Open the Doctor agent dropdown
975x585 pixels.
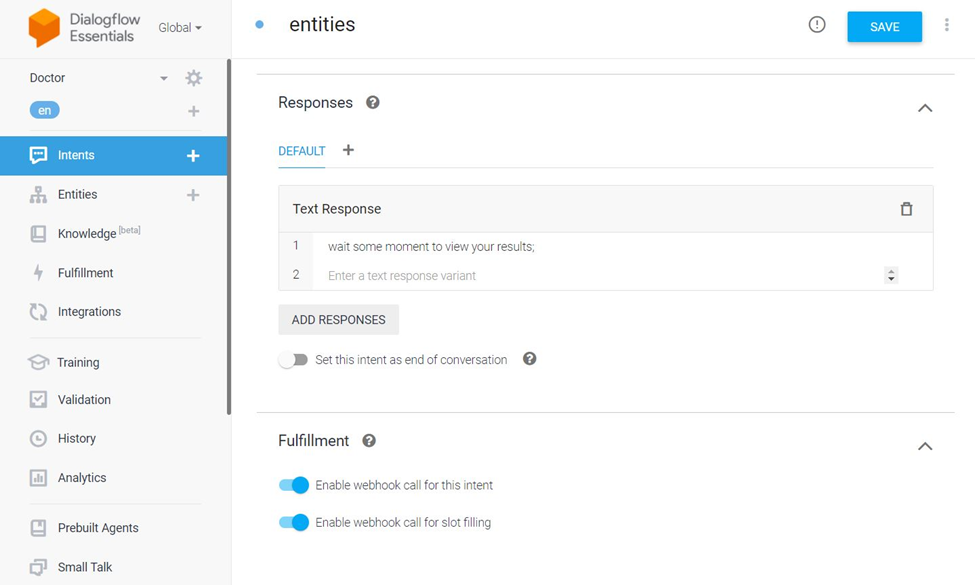(x=163, y=78)
